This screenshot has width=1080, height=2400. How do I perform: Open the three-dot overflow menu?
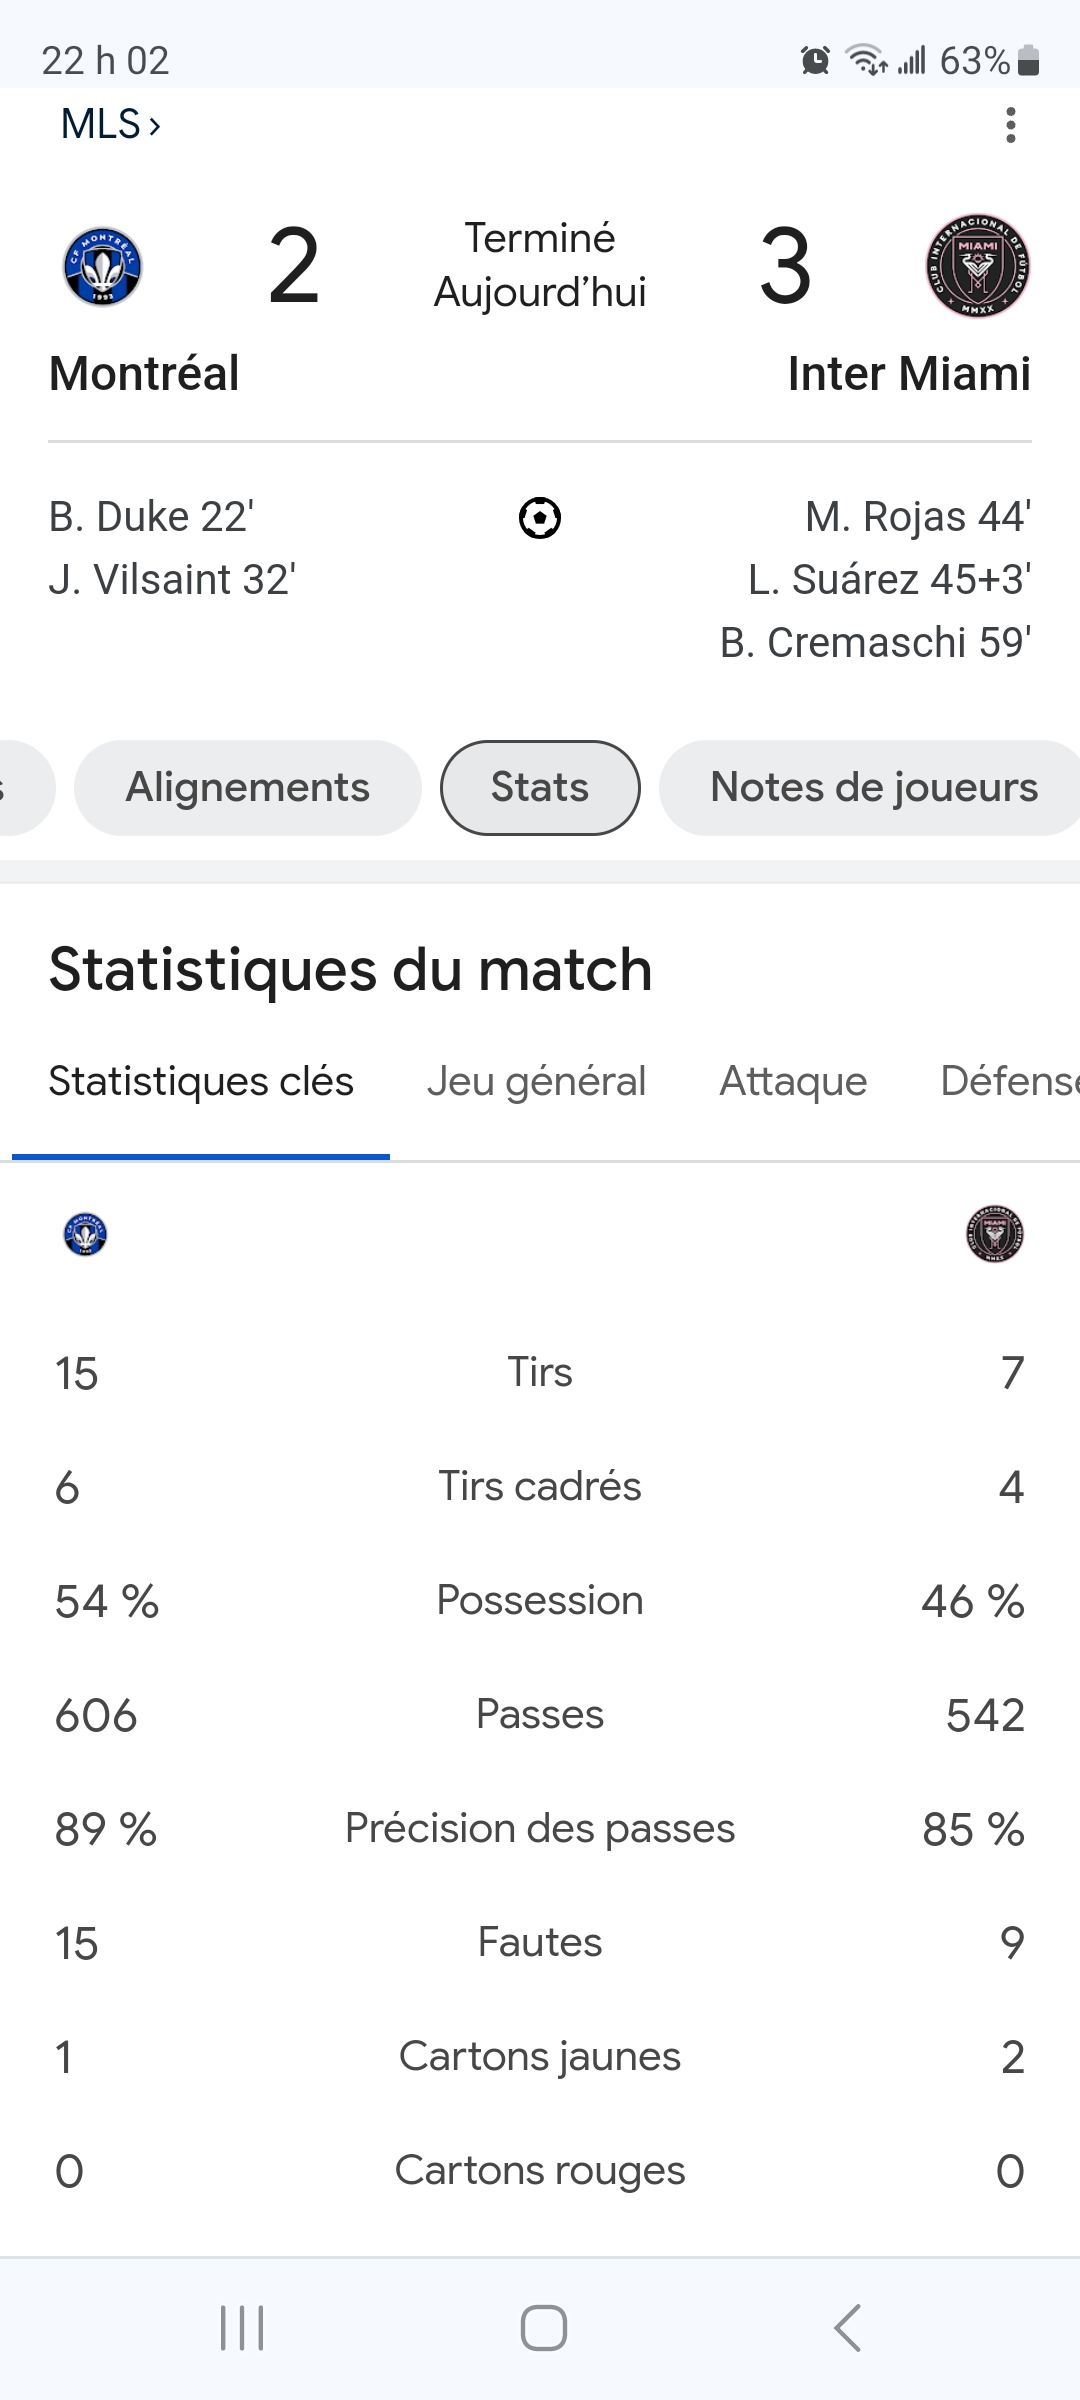(1011, 125)
